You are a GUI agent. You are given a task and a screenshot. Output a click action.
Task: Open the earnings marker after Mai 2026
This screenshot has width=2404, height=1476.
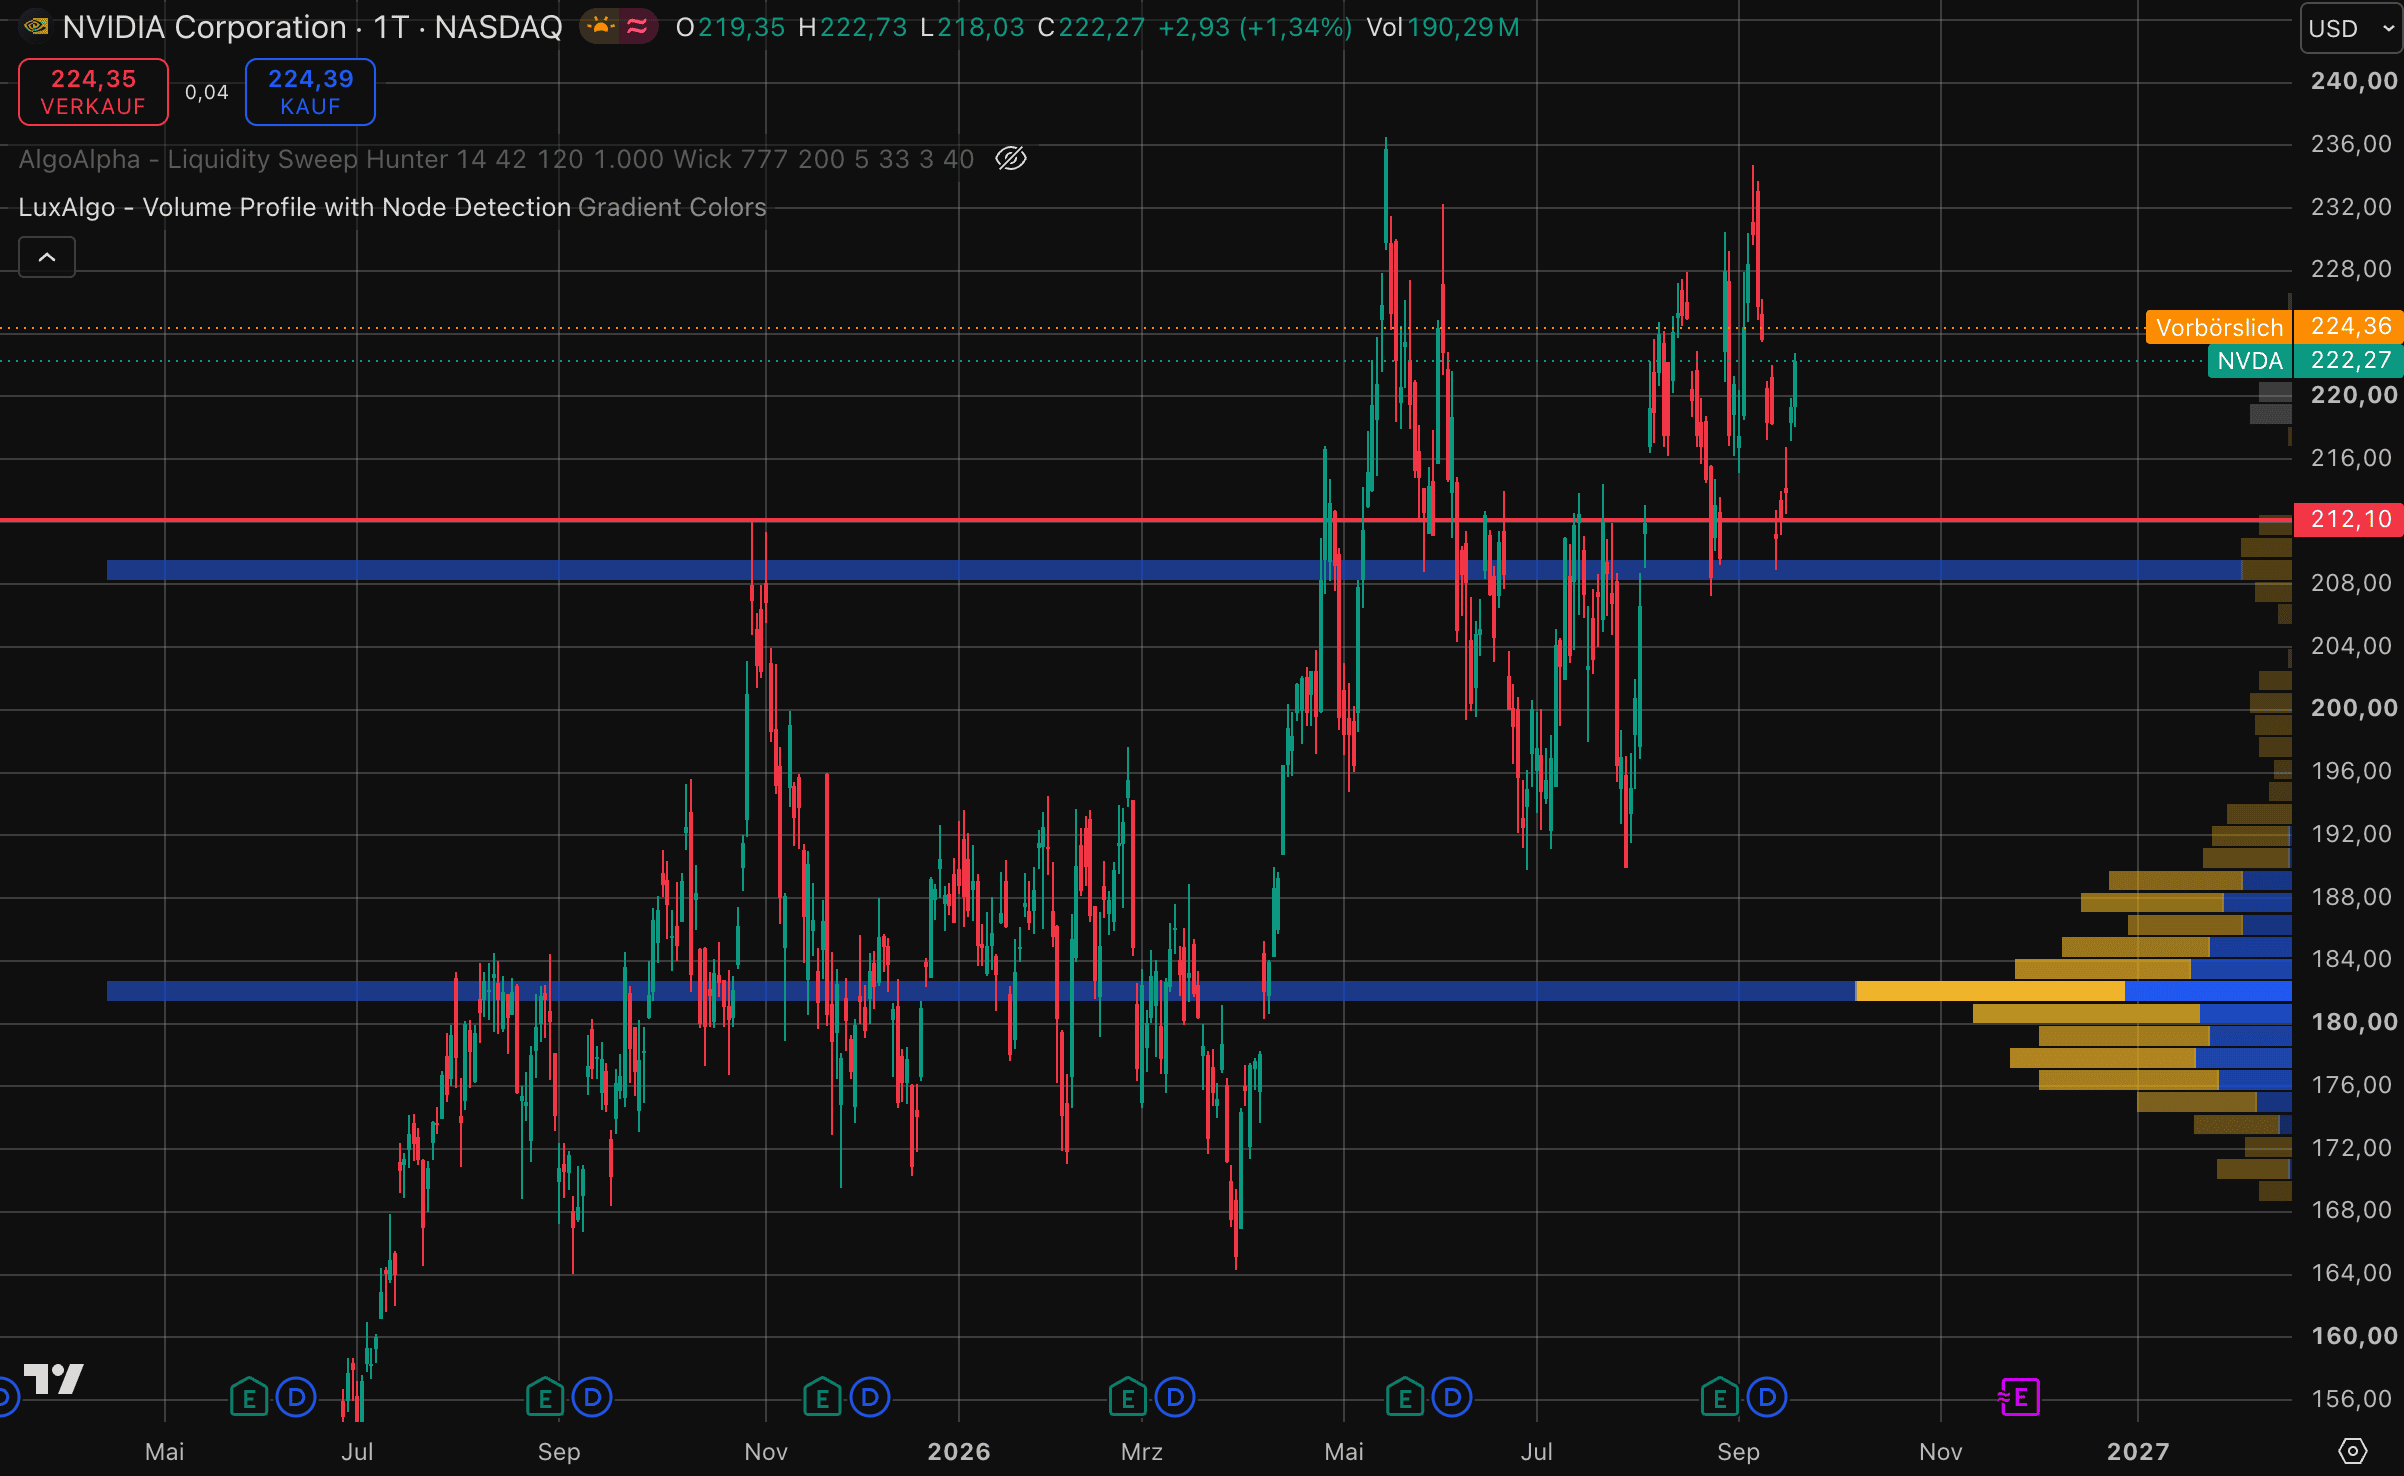[1405, 1397]
